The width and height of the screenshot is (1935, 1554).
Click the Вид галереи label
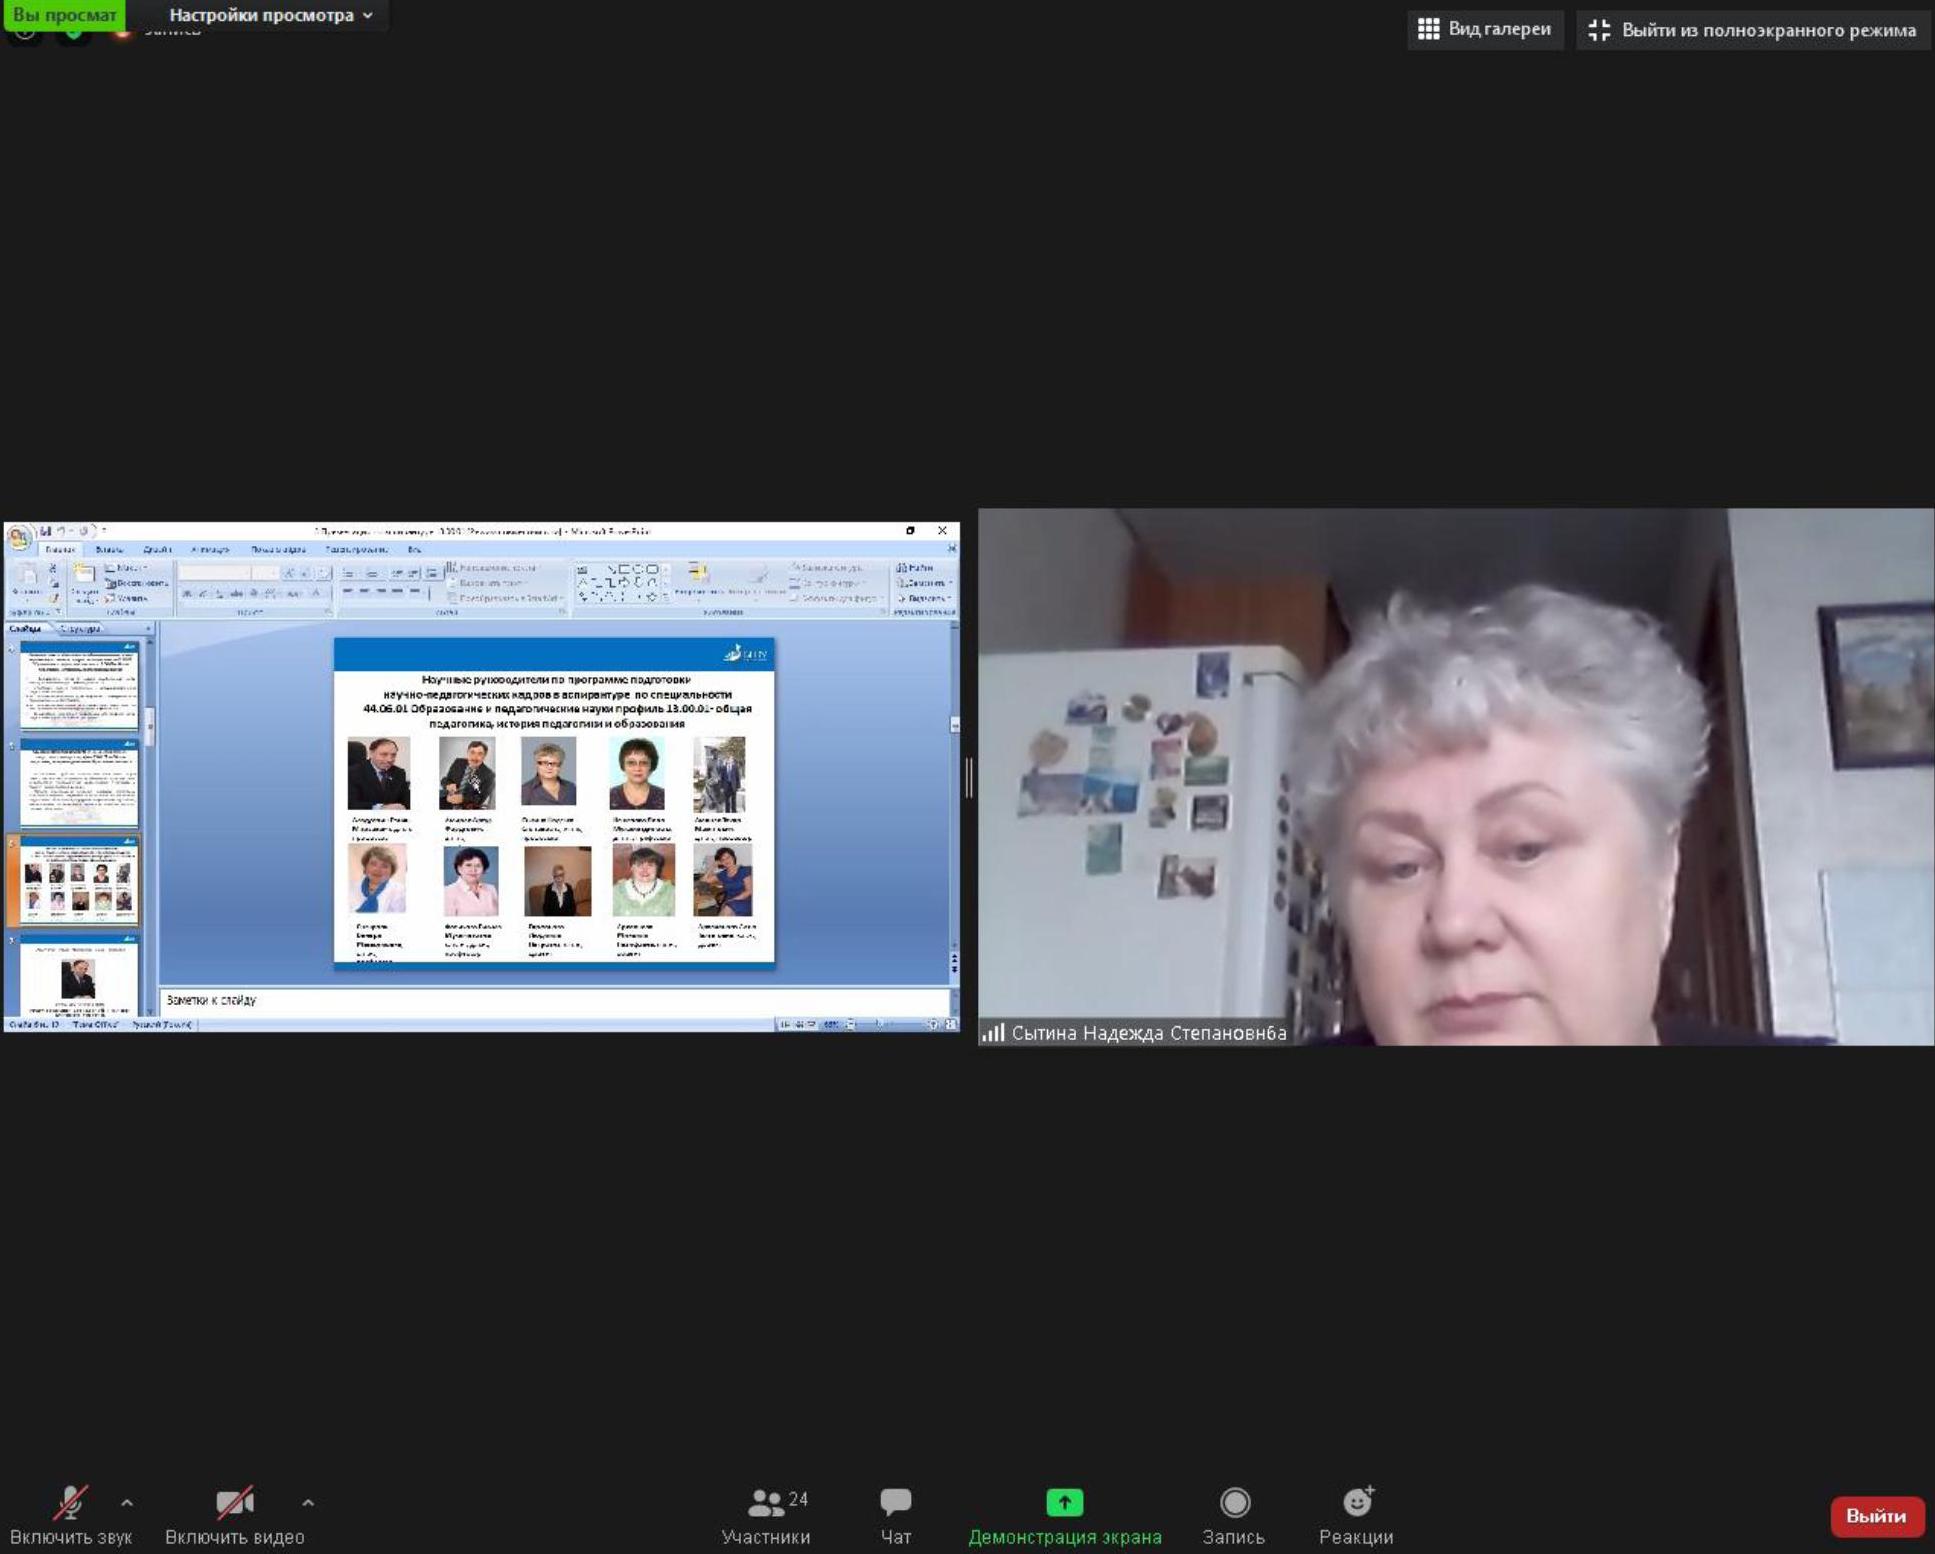(1499, 29)
